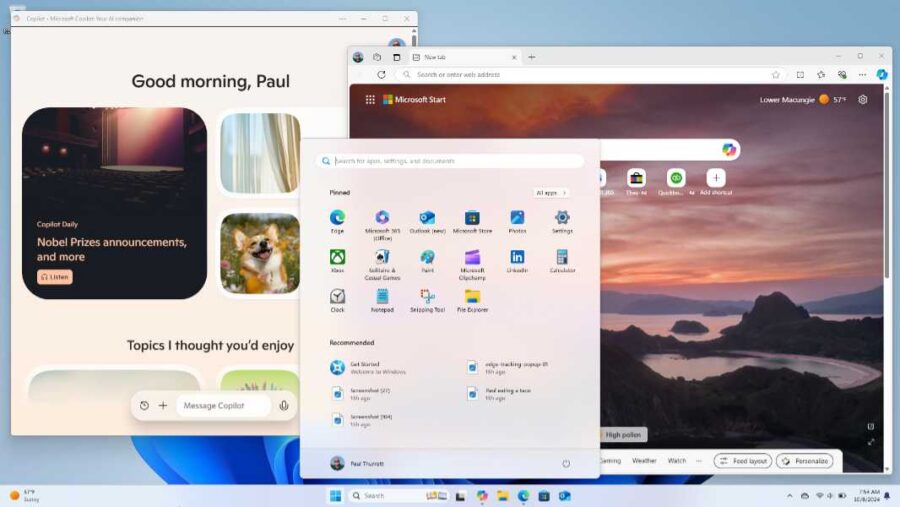900x507 pixels.
Task: Launch Notepad from pinned apps
Action: 382,300
